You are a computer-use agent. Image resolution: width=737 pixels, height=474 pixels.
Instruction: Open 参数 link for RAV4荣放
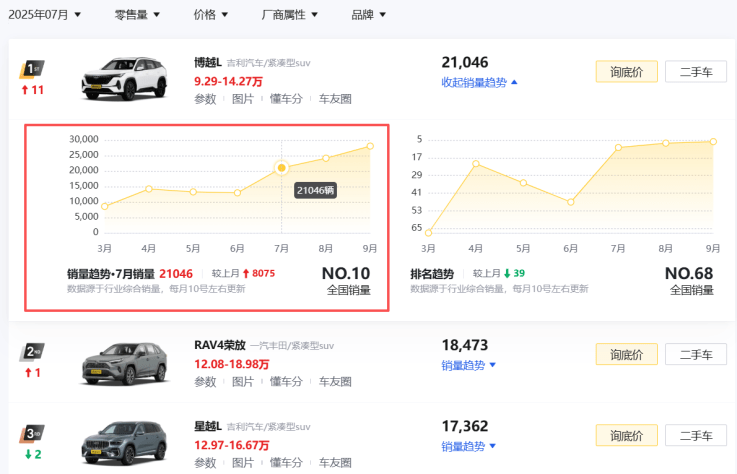pos(205,382)
